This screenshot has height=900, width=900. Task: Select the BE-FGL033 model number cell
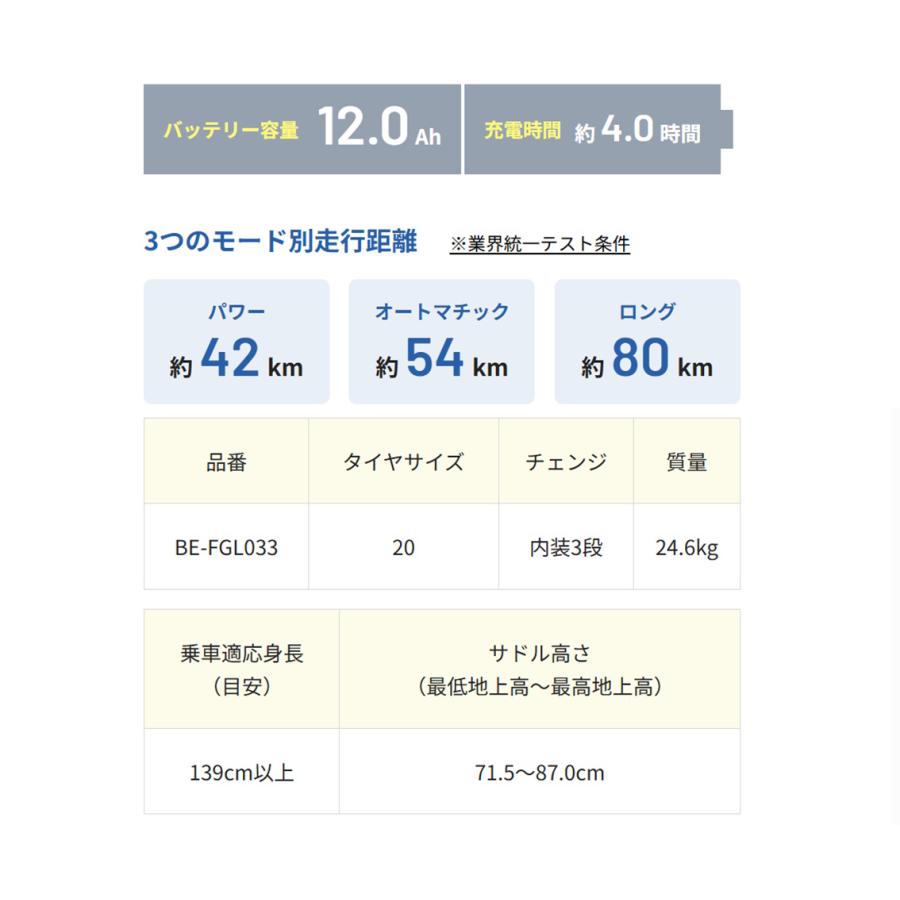[x=226, y=548]
